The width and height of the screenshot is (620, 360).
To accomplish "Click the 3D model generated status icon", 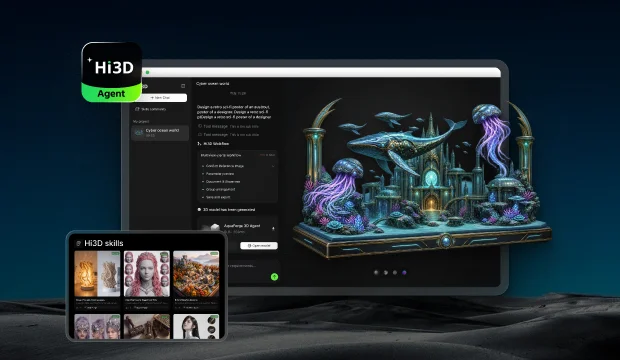I will click(199, 210).
